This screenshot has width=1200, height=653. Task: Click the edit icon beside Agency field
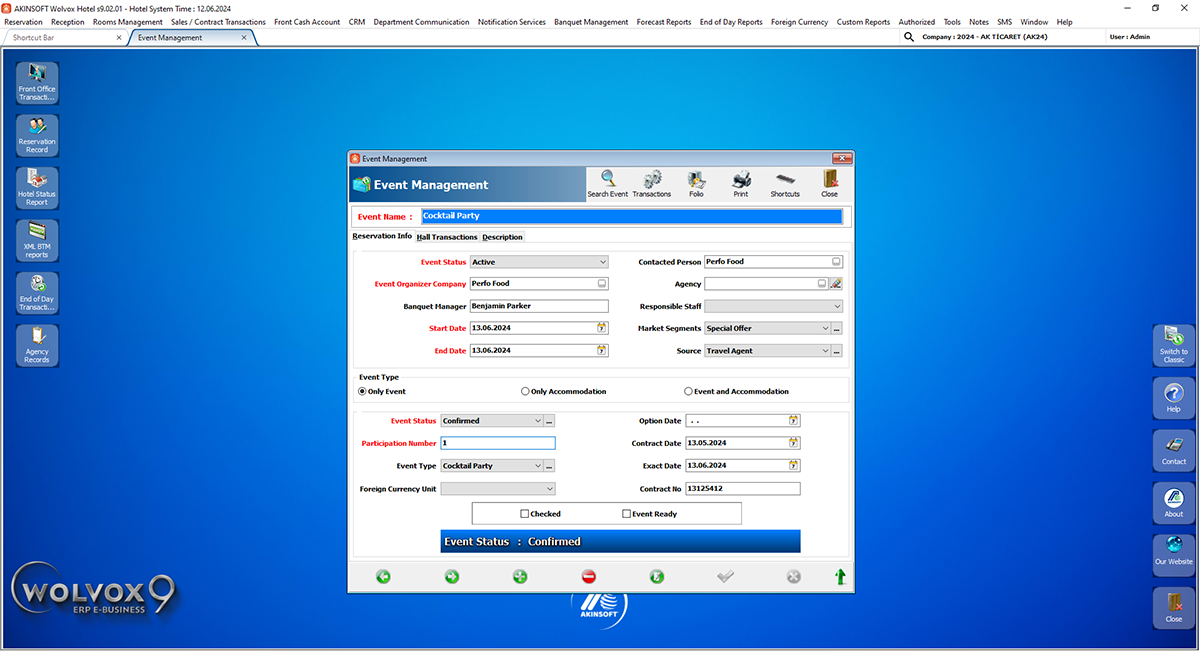[x=836, y=284]
